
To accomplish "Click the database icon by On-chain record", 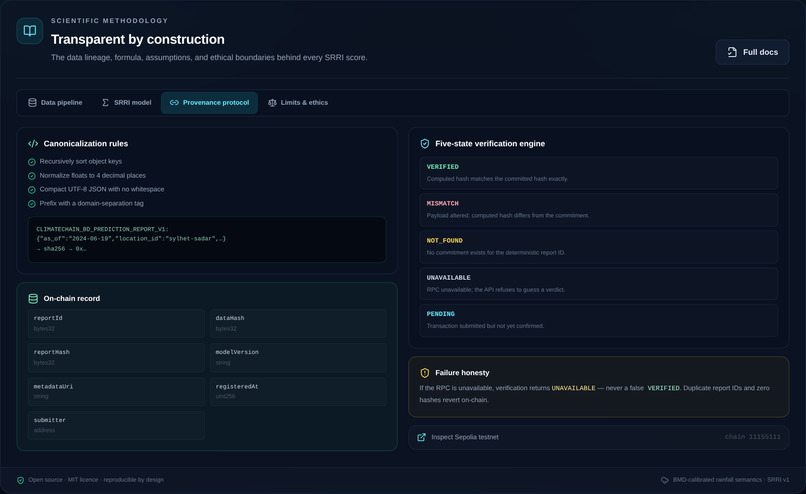I will point(33,299).
